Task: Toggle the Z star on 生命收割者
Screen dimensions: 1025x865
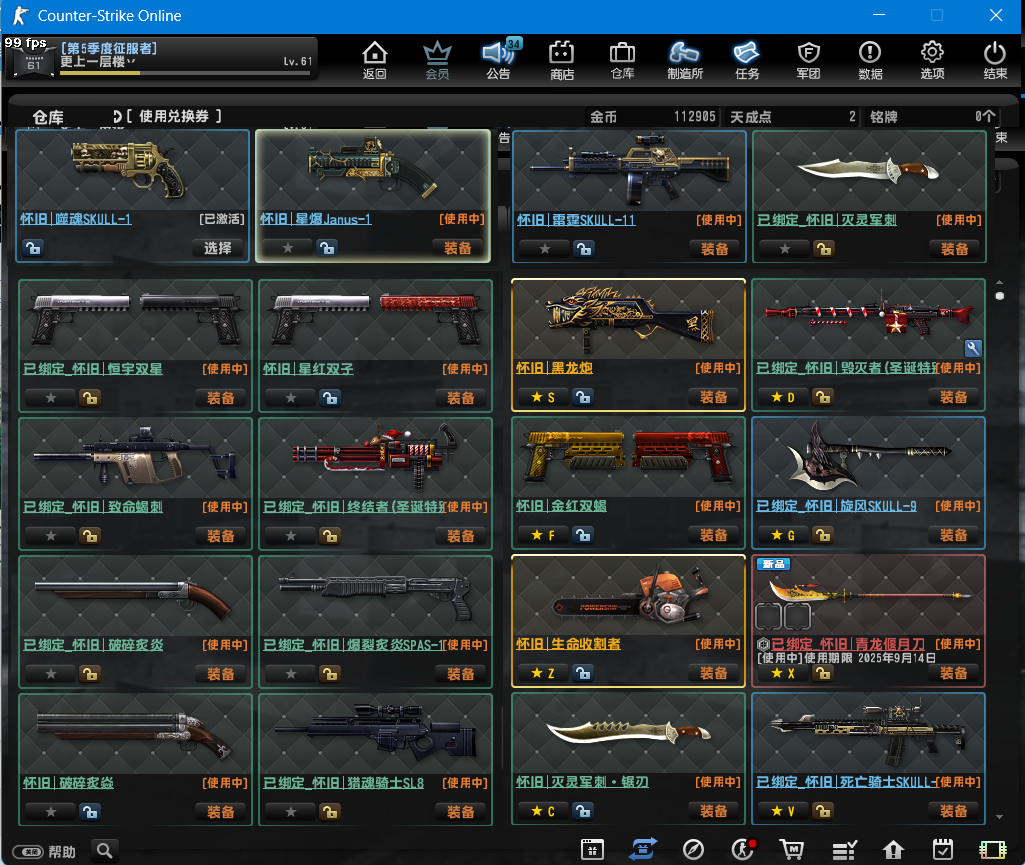Action: point(543,673)
